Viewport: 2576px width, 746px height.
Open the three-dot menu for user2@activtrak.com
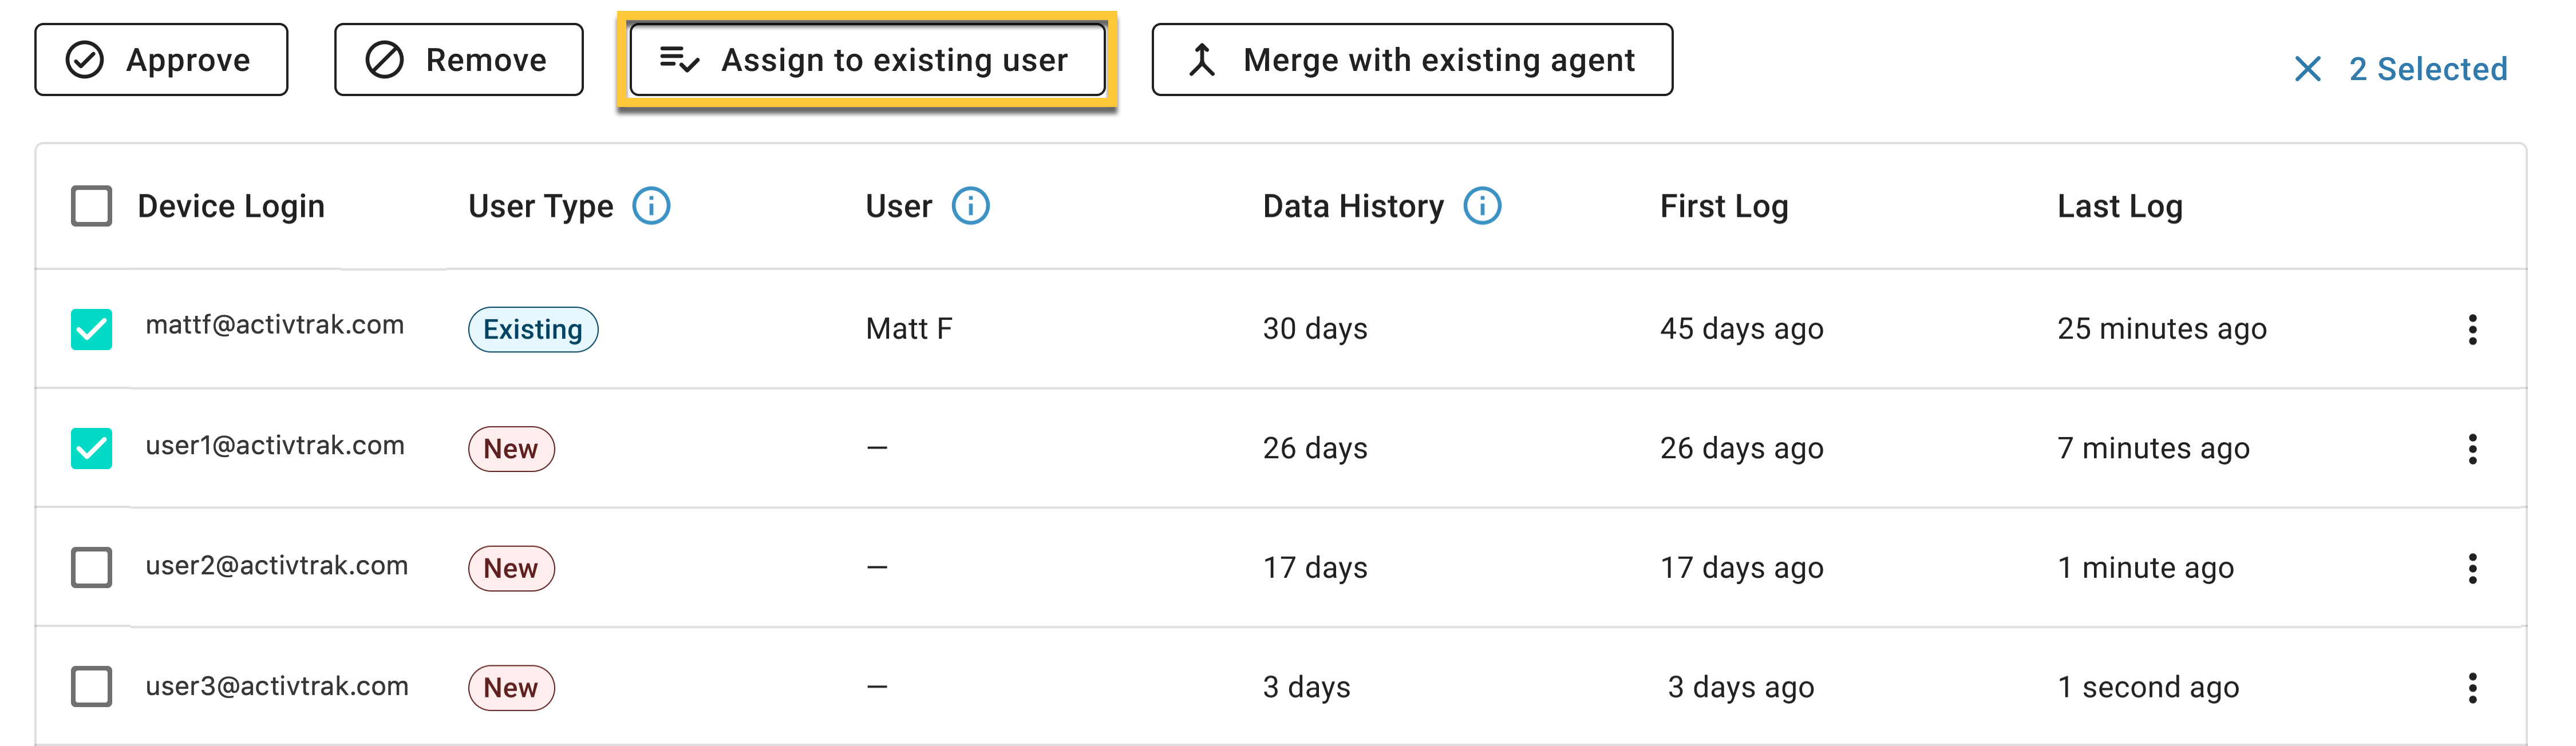(x=2472, y=568)
